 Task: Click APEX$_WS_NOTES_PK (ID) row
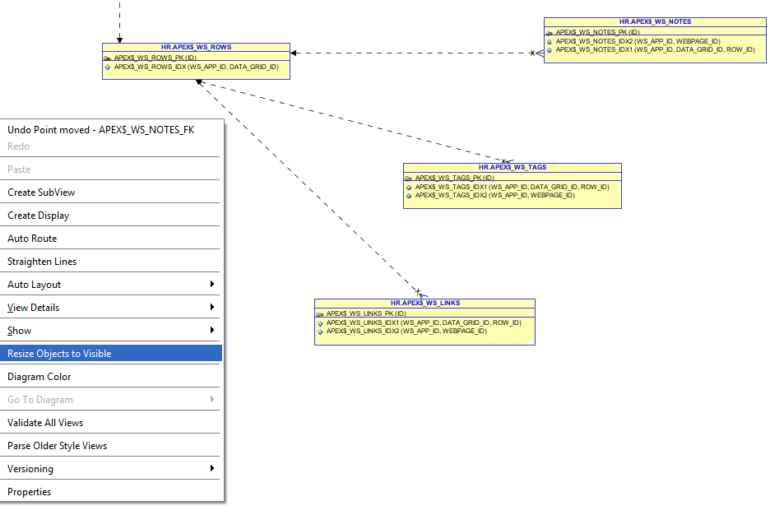click(598, 32)
